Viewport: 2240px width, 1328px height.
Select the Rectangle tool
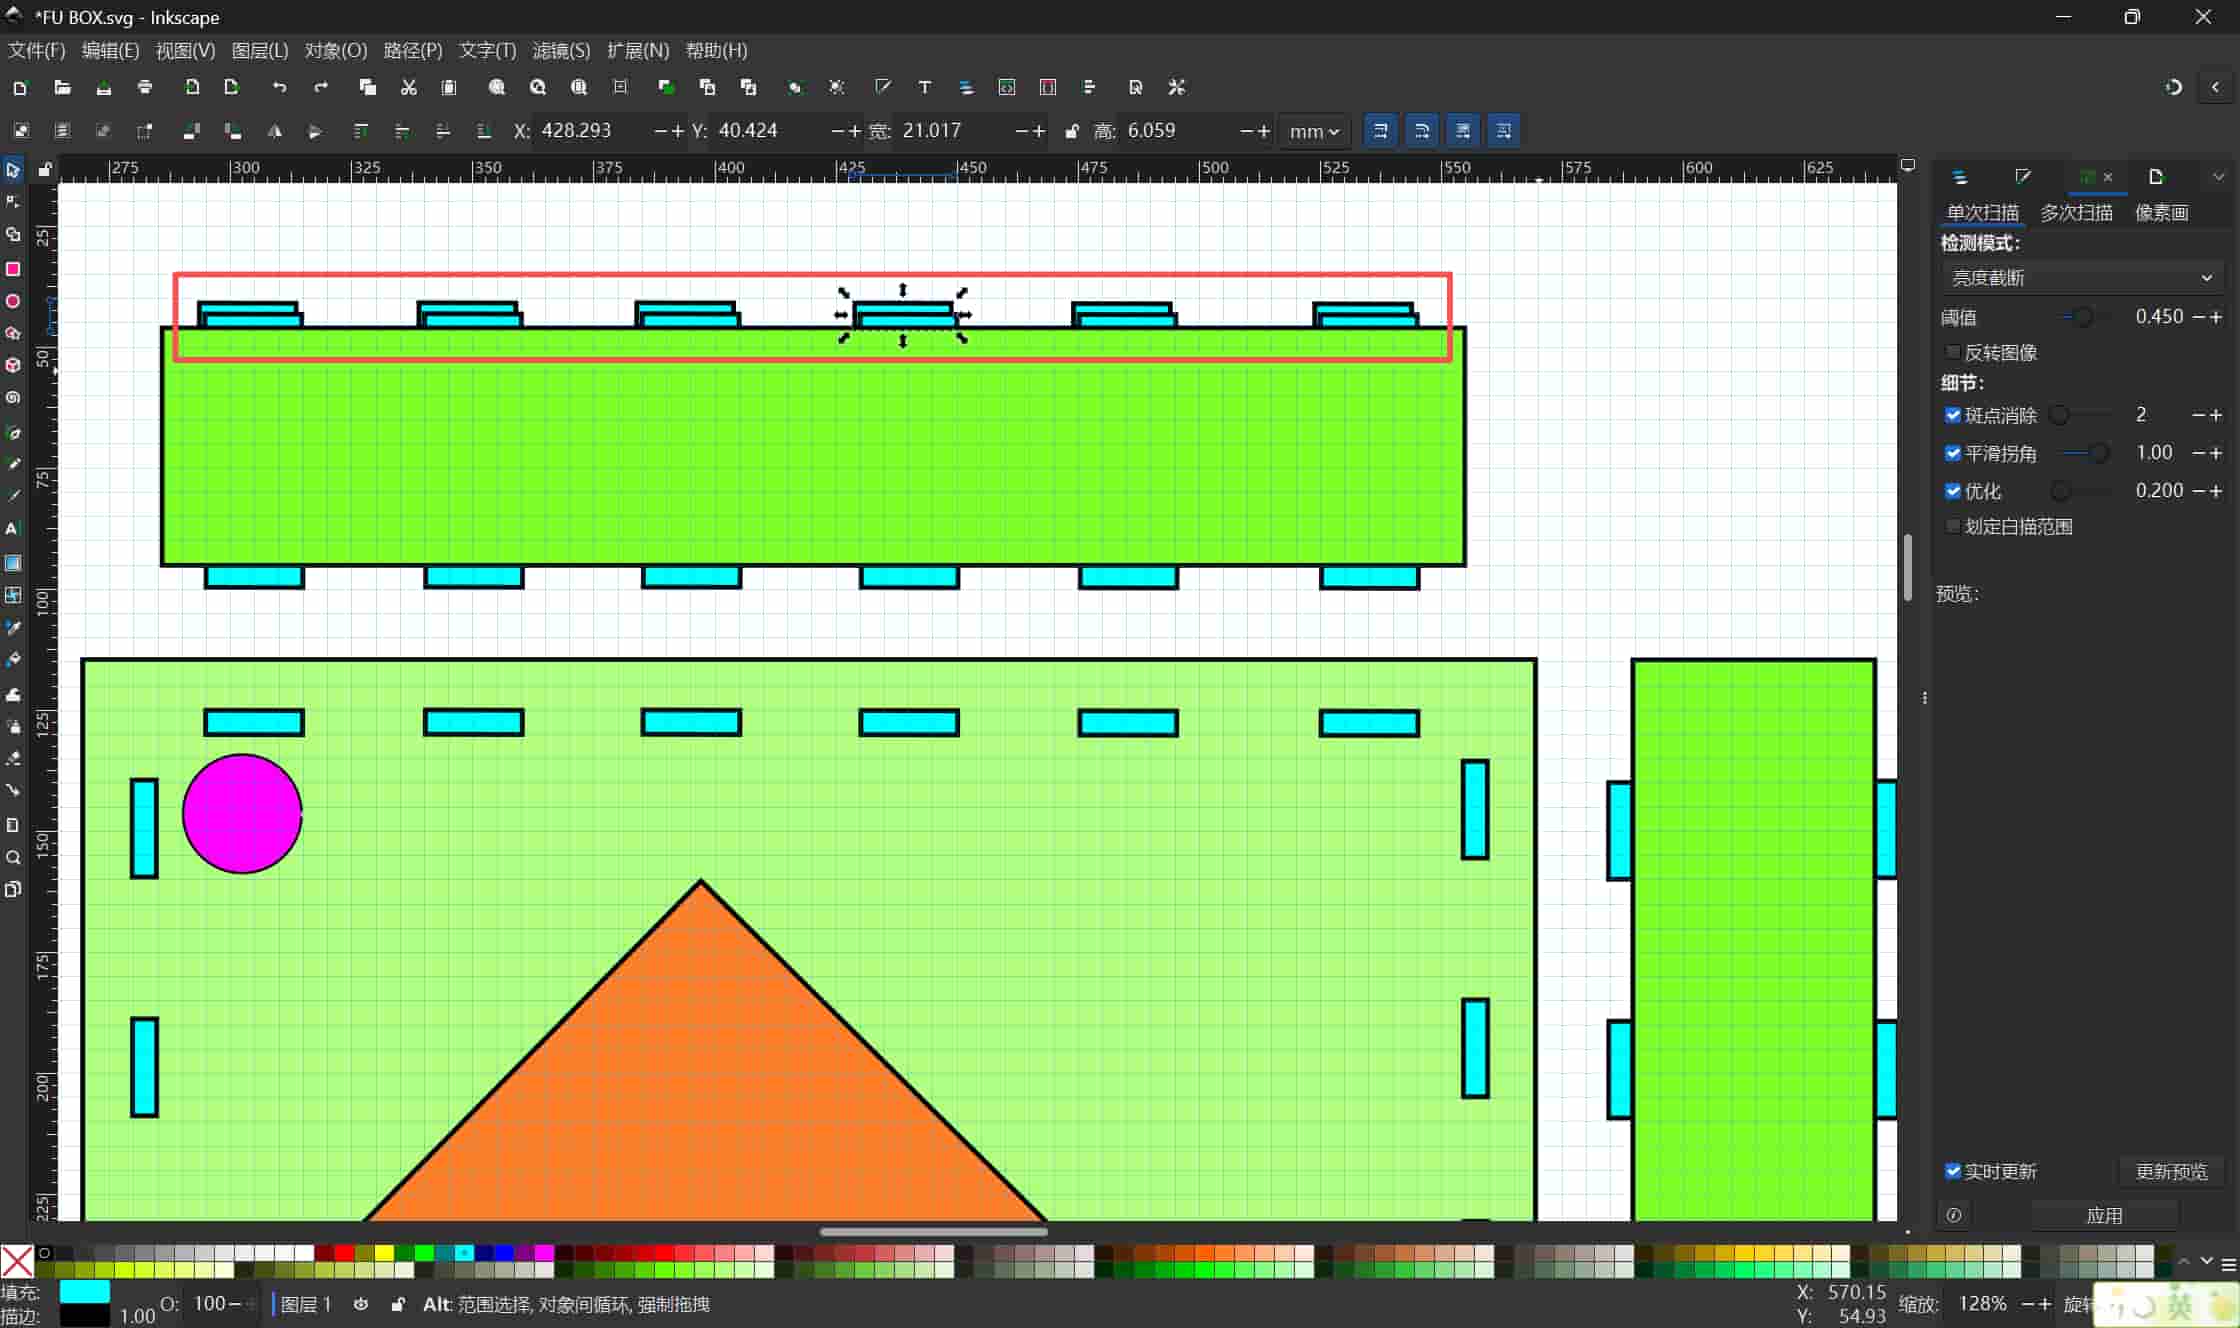pyautogui.click(x=13, y=269)
